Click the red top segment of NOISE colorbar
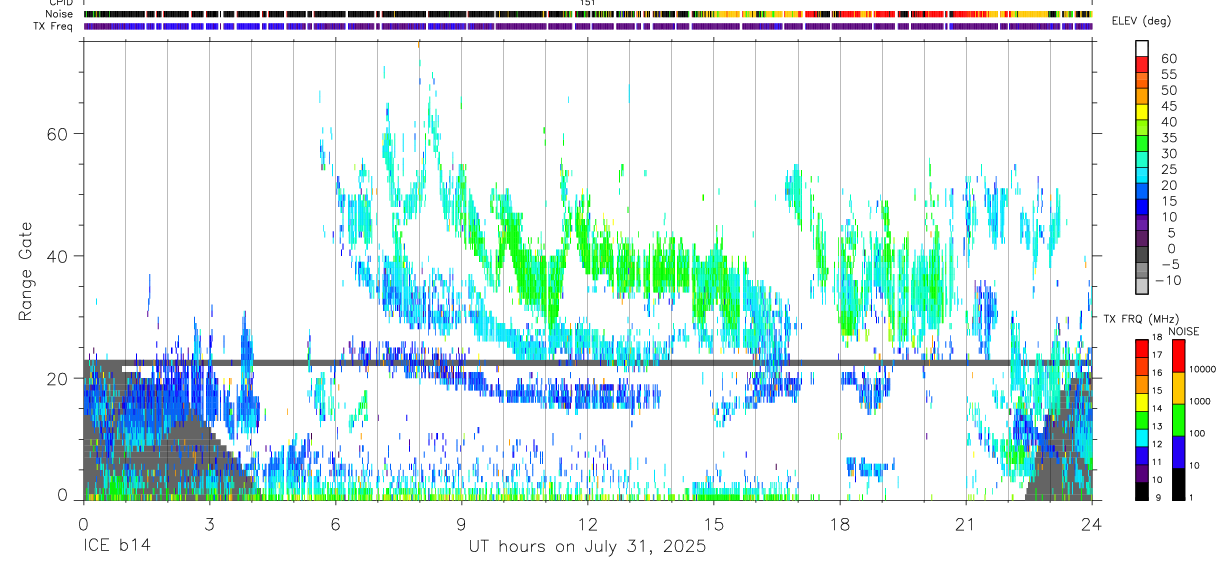1228x567 pixels. (1179, 356)
